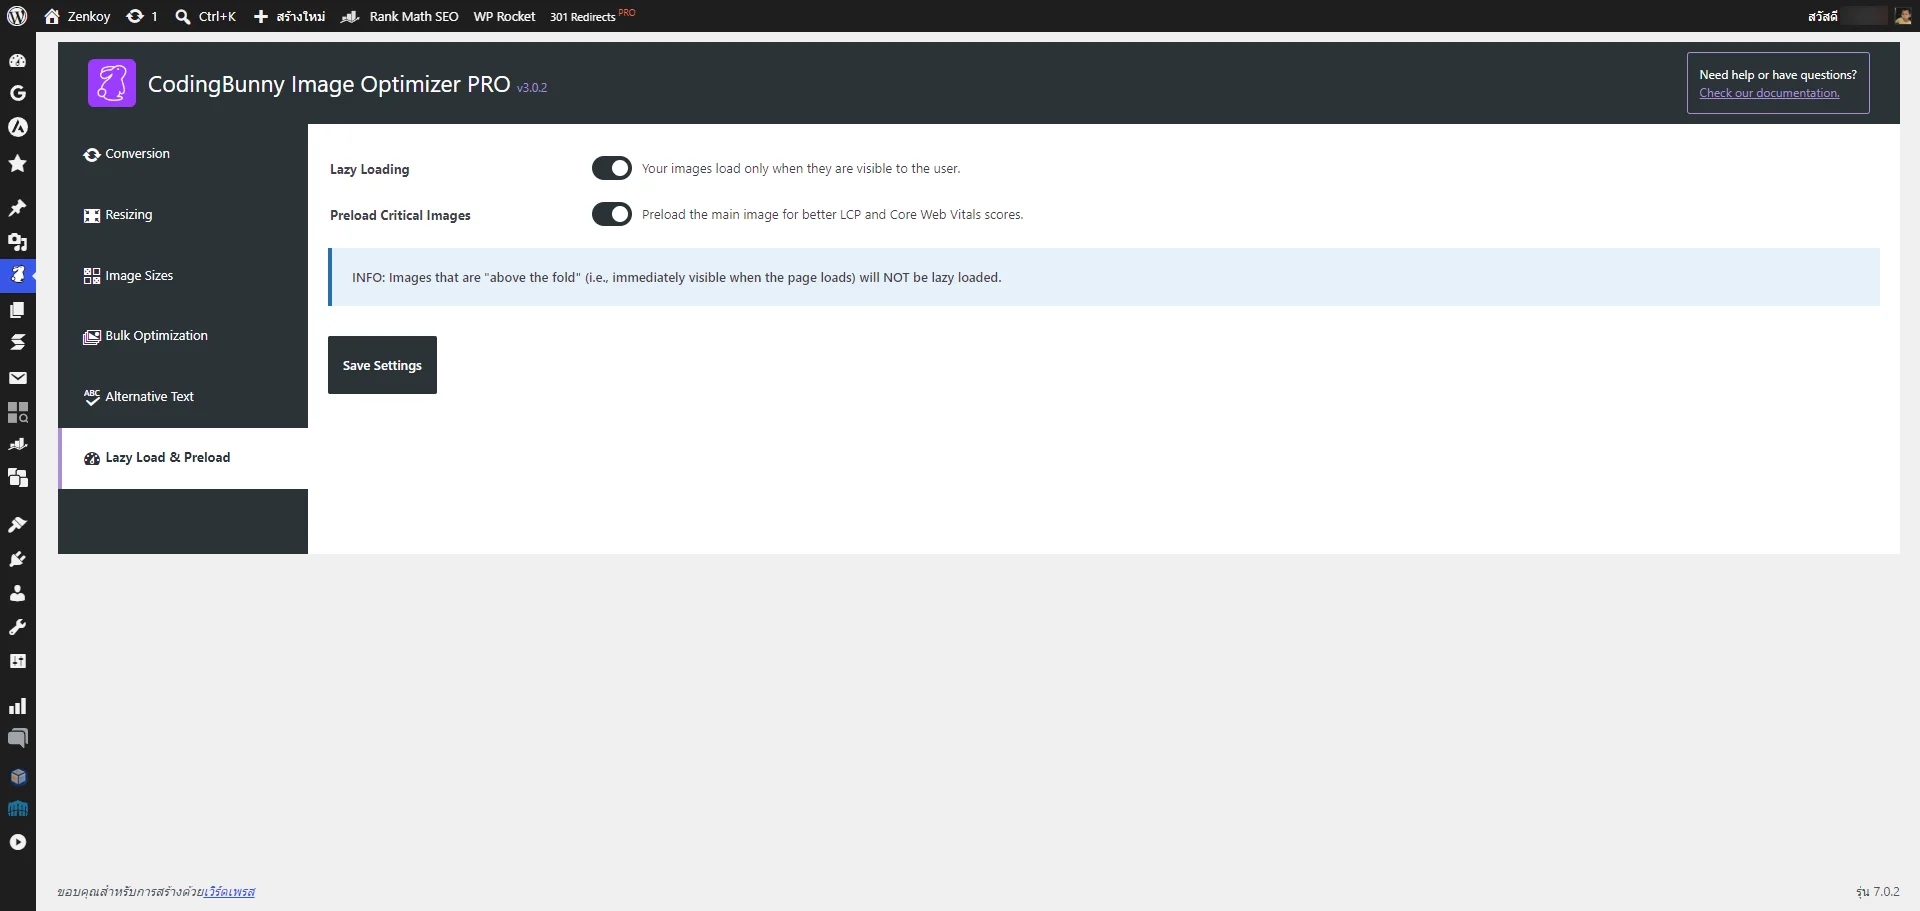Click the version 7.0.2 footer text
The width and height of the screenshot is (1920, 911).
pyautogui.click(x=1877, y=892)
